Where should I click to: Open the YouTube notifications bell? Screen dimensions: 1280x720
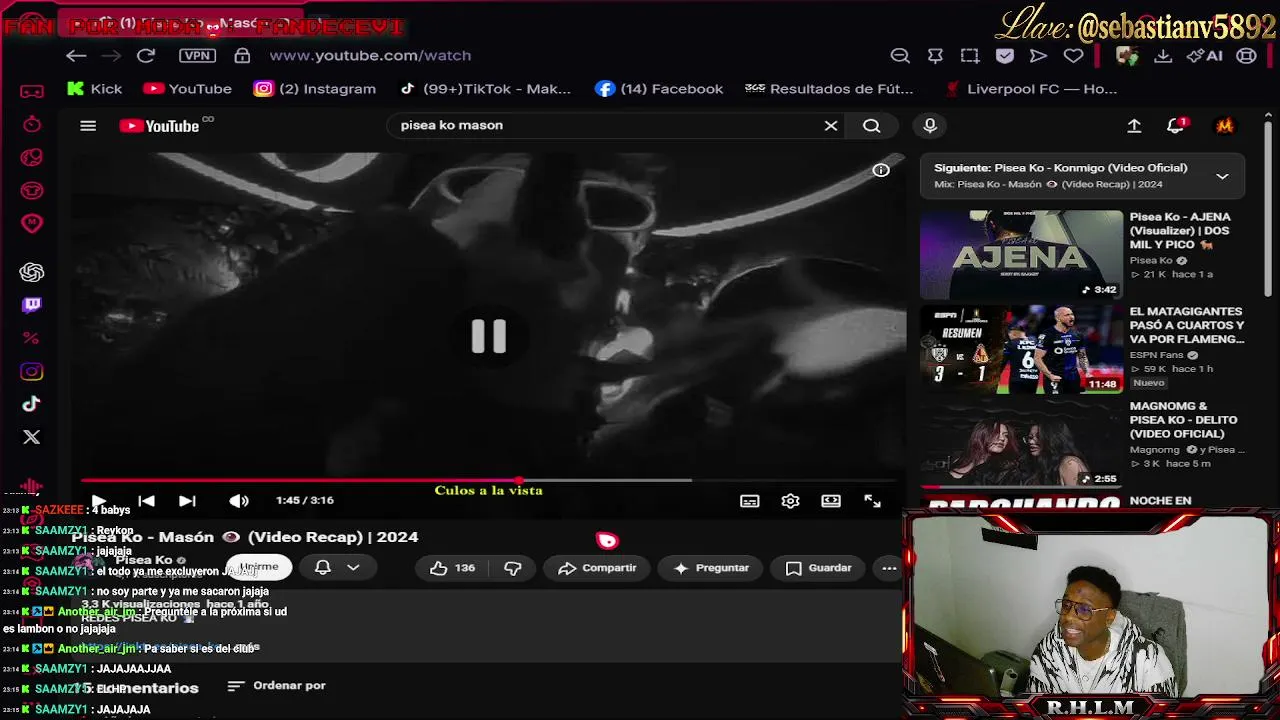tap(1176, 126)
